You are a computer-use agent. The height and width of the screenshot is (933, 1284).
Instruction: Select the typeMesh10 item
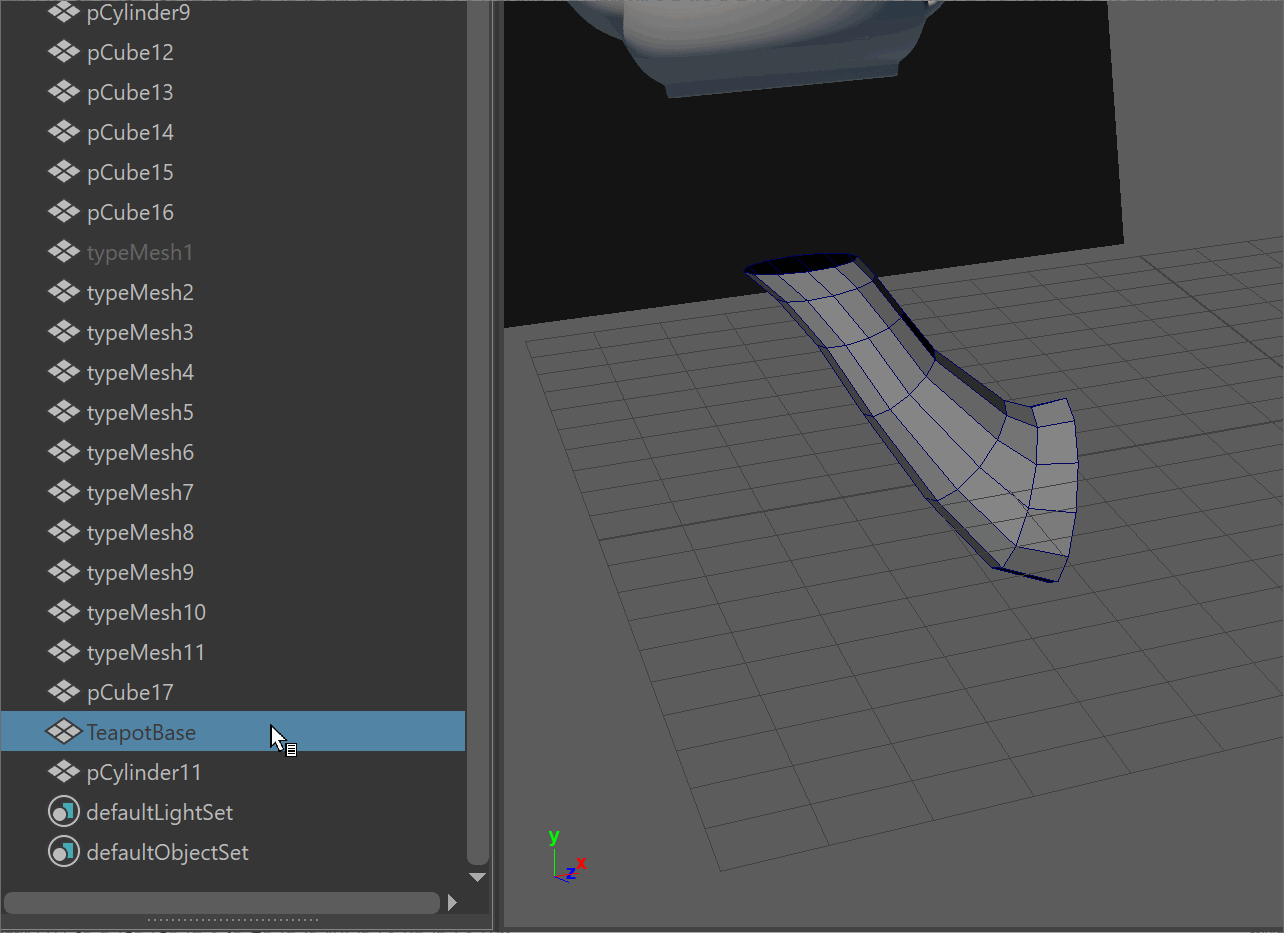pyautogui.click(x=146, y=613)
